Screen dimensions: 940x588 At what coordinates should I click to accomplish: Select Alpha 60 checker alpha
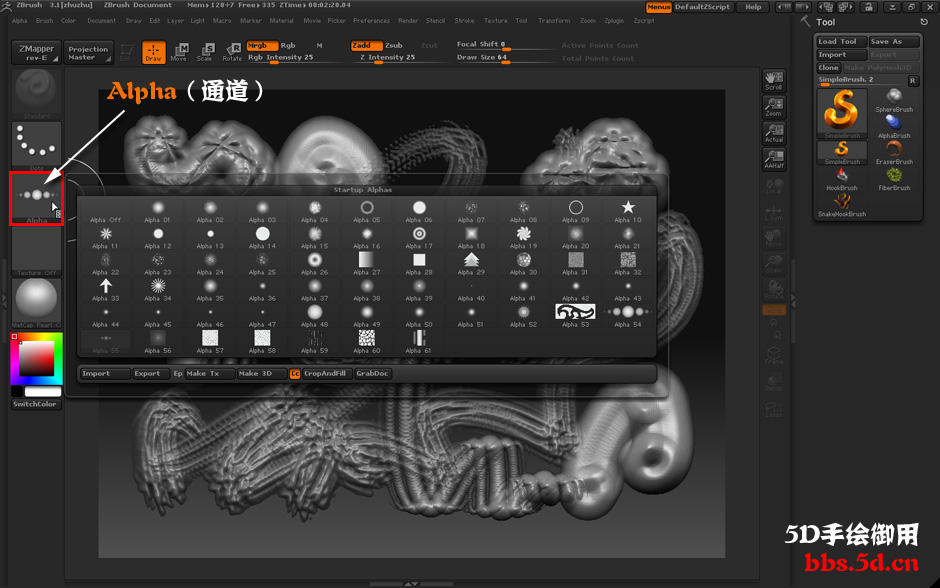367,342
